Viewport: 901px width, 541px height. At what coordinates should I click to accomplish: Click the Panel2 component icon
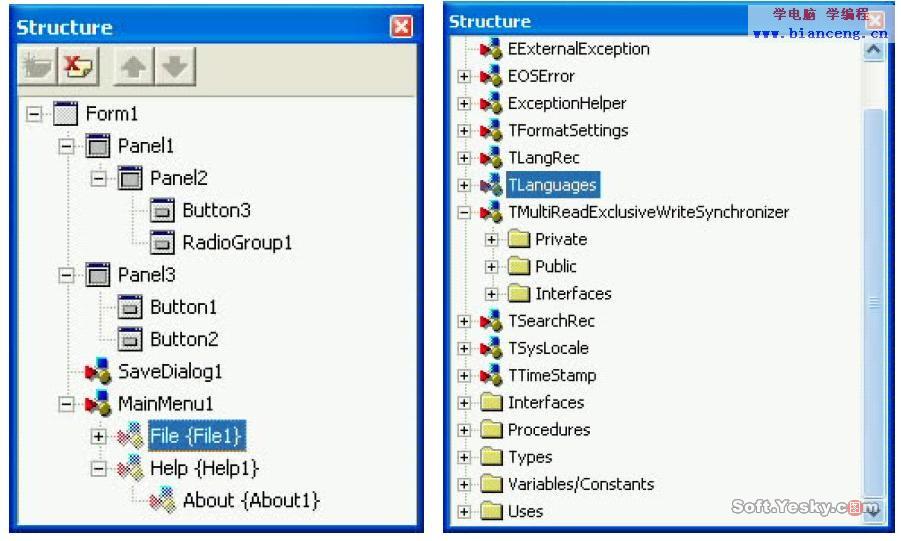point(130,178)
